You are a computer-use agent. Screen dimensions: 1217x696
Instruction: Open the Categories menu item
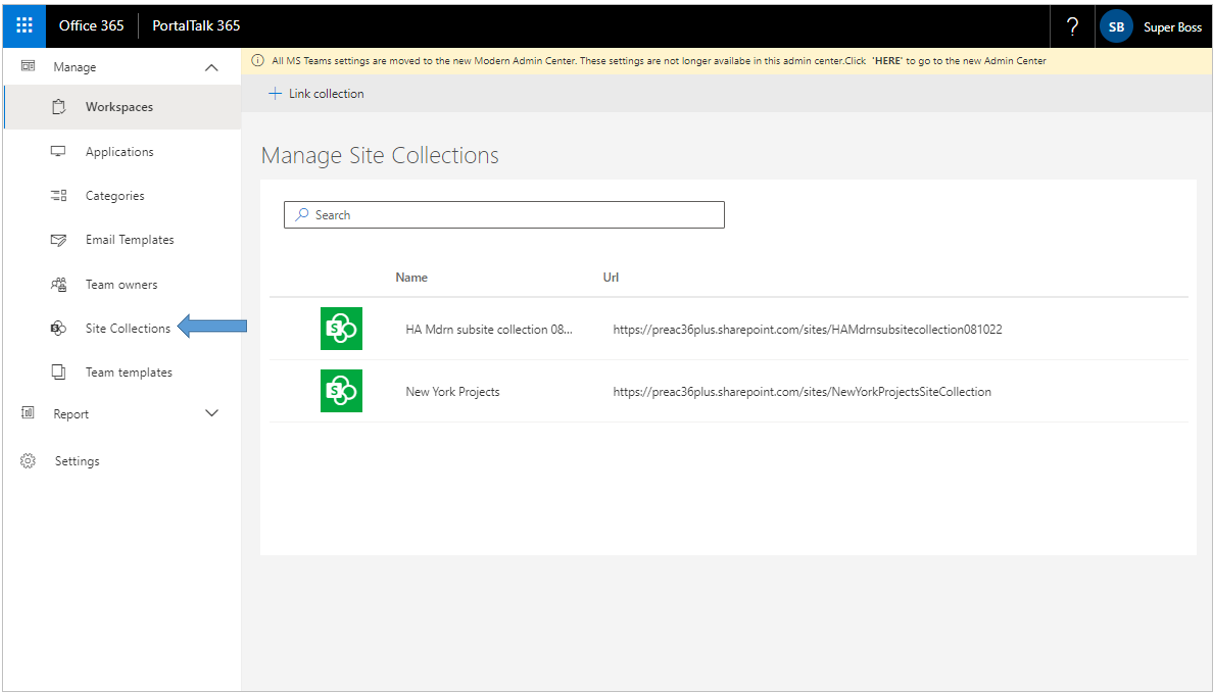tap(115, 196)
